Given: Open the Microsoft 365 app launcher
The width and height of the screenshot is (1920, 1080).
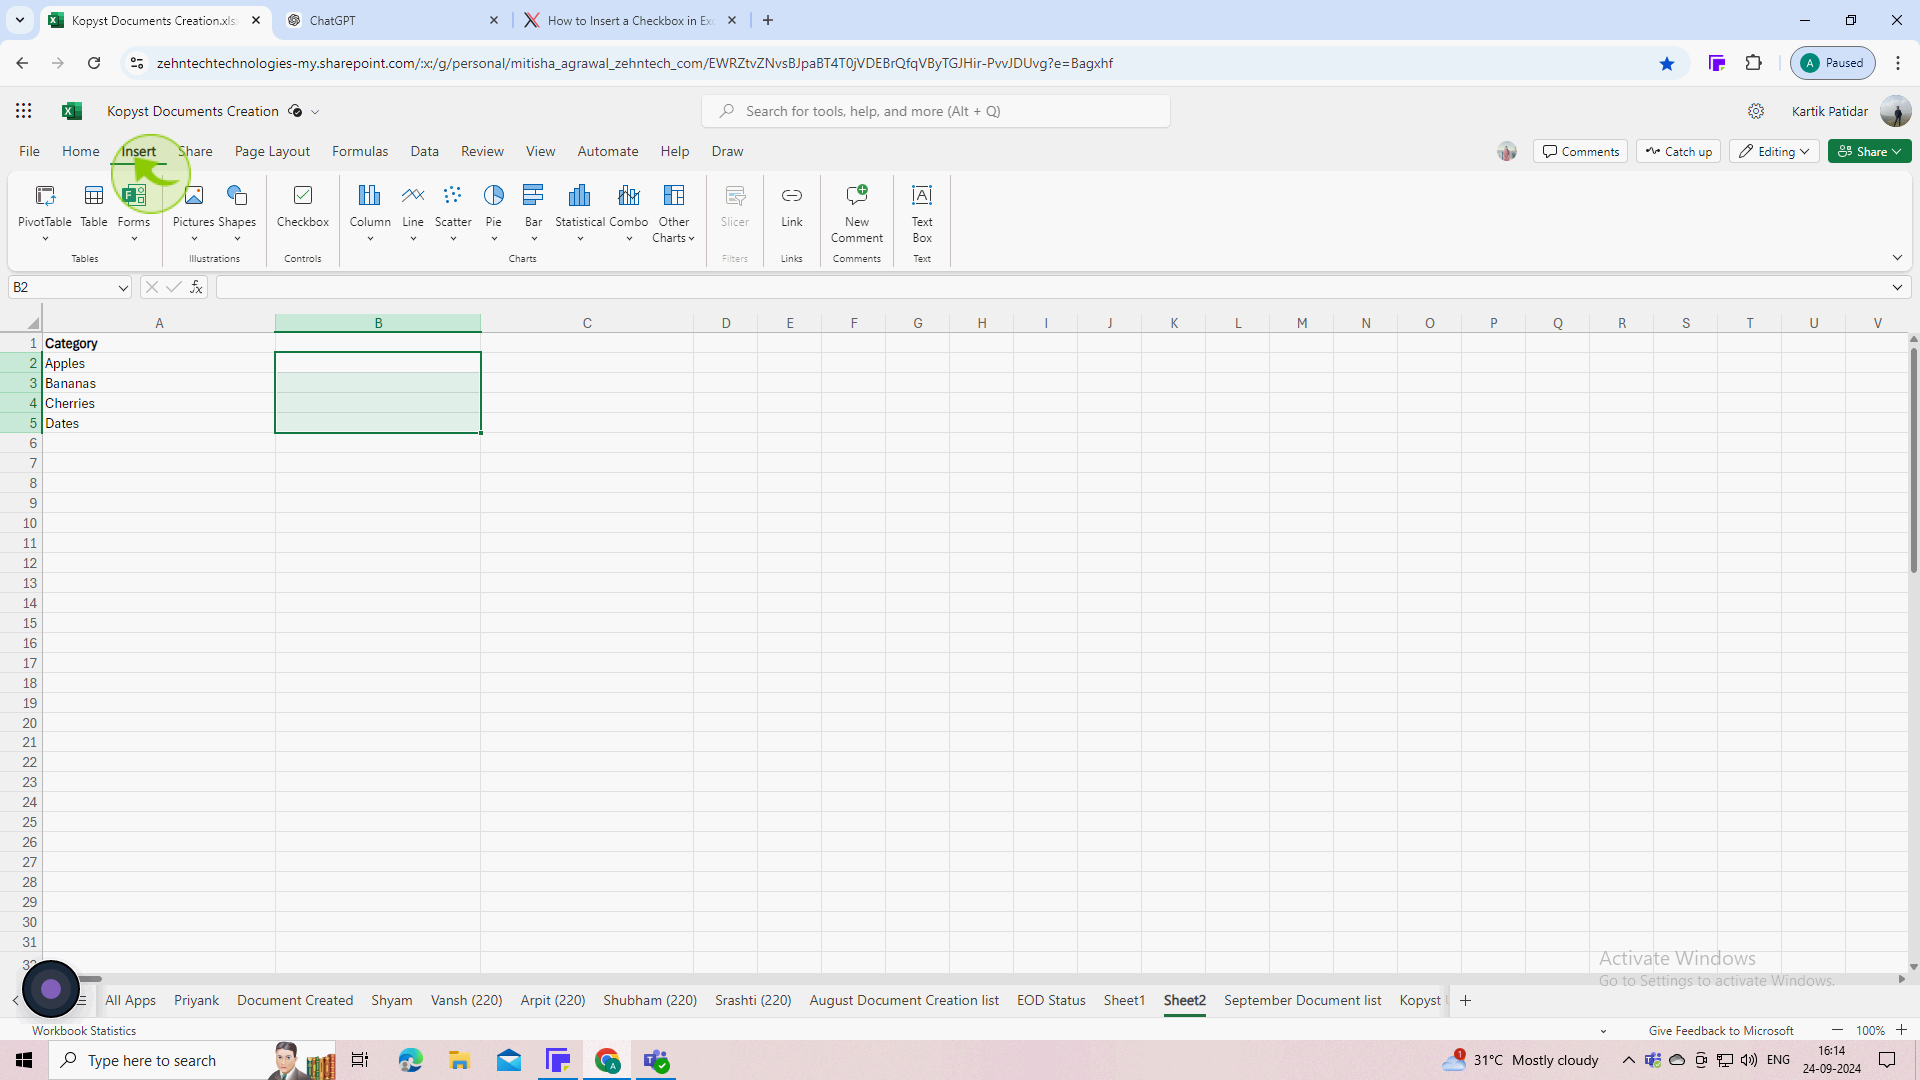Looking at the screenshot, I should [24, 111].
